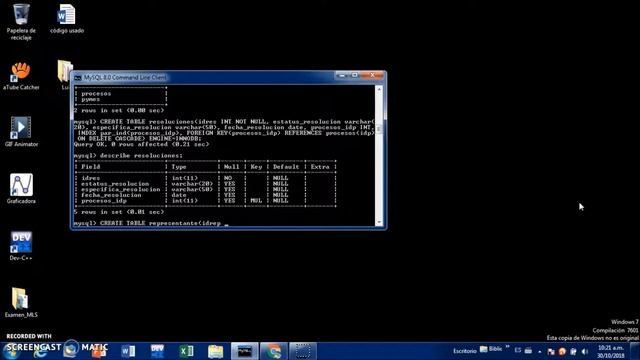
Task: Click 'estatus_resolucion' in the Field column
Action: tap(115, 184)
